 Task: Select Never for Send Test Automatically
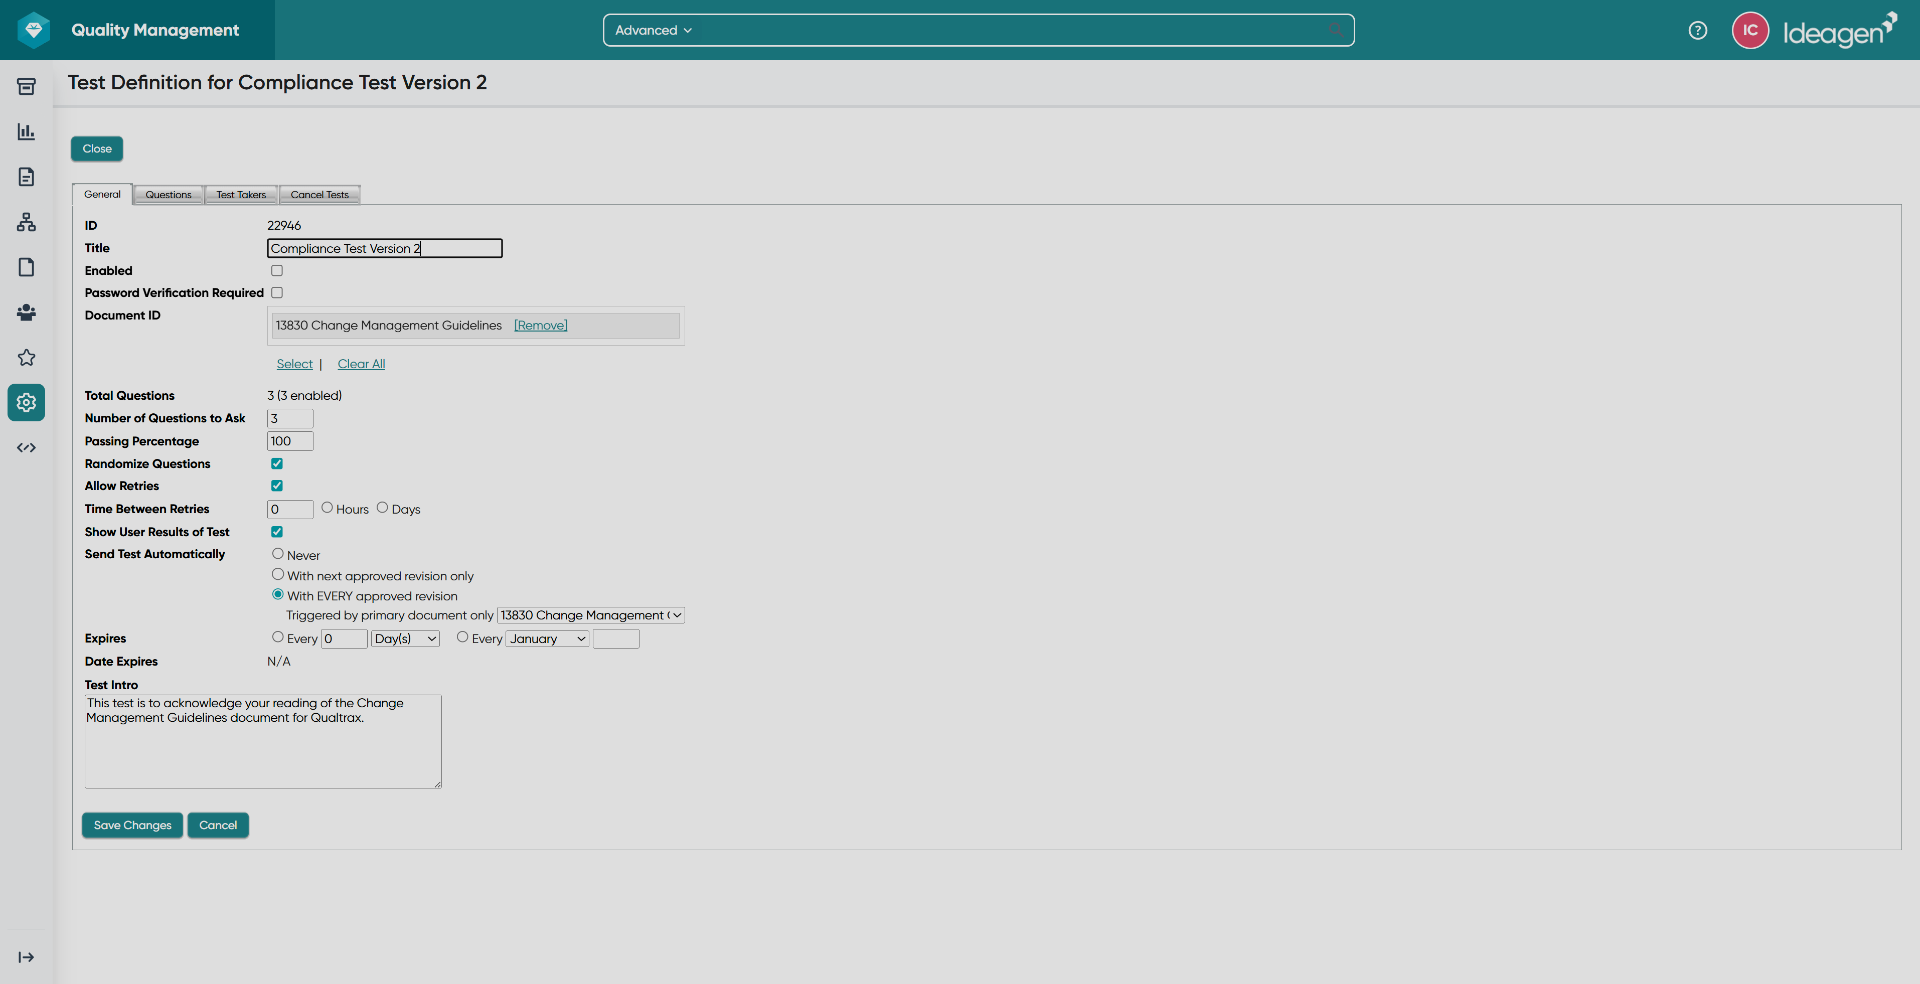point(278,554)
